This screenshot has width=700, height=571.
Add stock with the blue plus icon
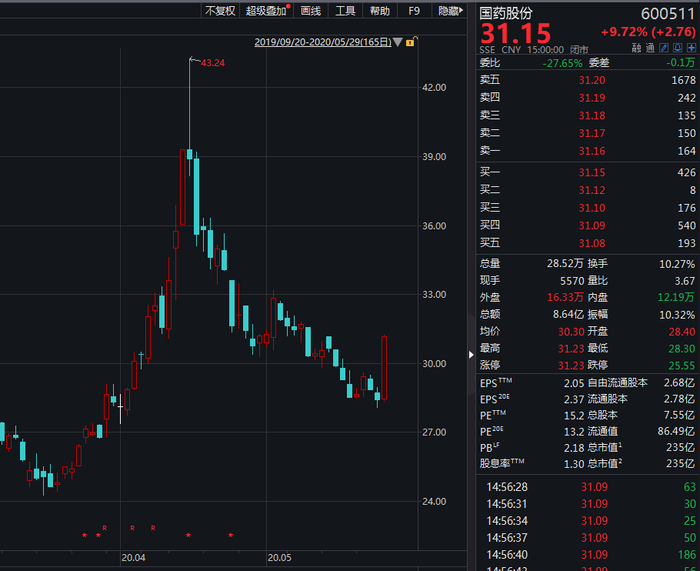point(692,48)
